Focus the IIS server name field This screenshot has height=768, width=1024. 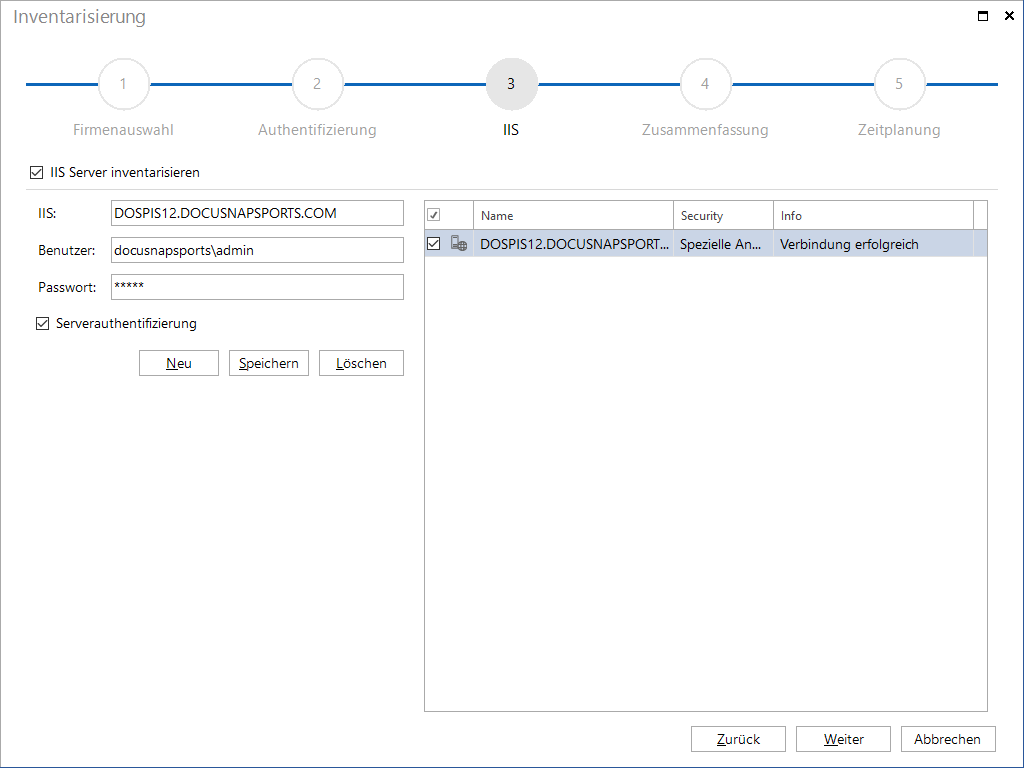tap(257, 213)
